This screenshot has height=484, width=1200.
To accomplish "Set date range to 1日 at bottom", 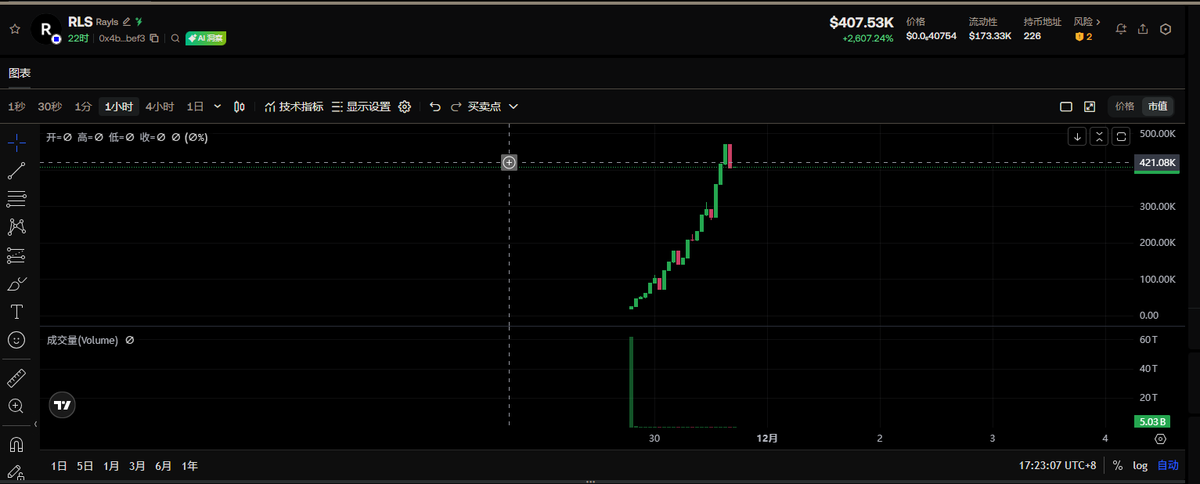I will point(60,466).
